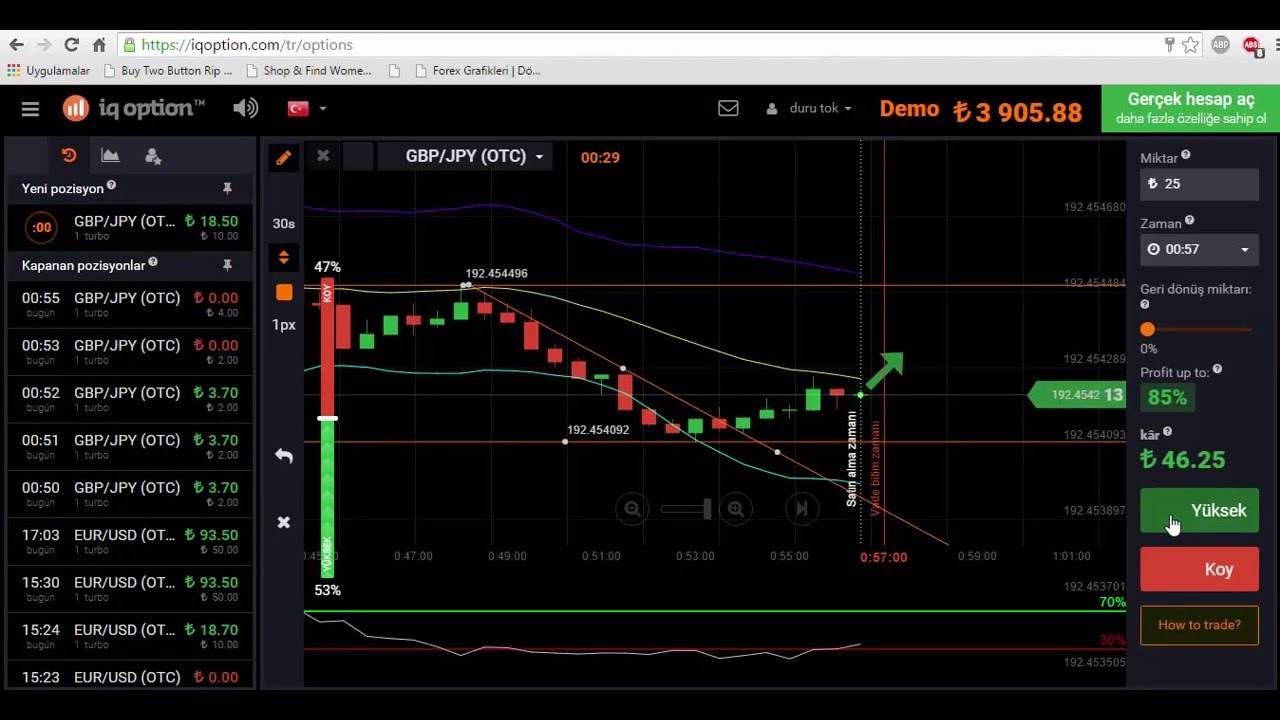Open the hamburger main menu
Image resolution: width=1280 pixels, height=720 pixels.
tap(30, 109)
